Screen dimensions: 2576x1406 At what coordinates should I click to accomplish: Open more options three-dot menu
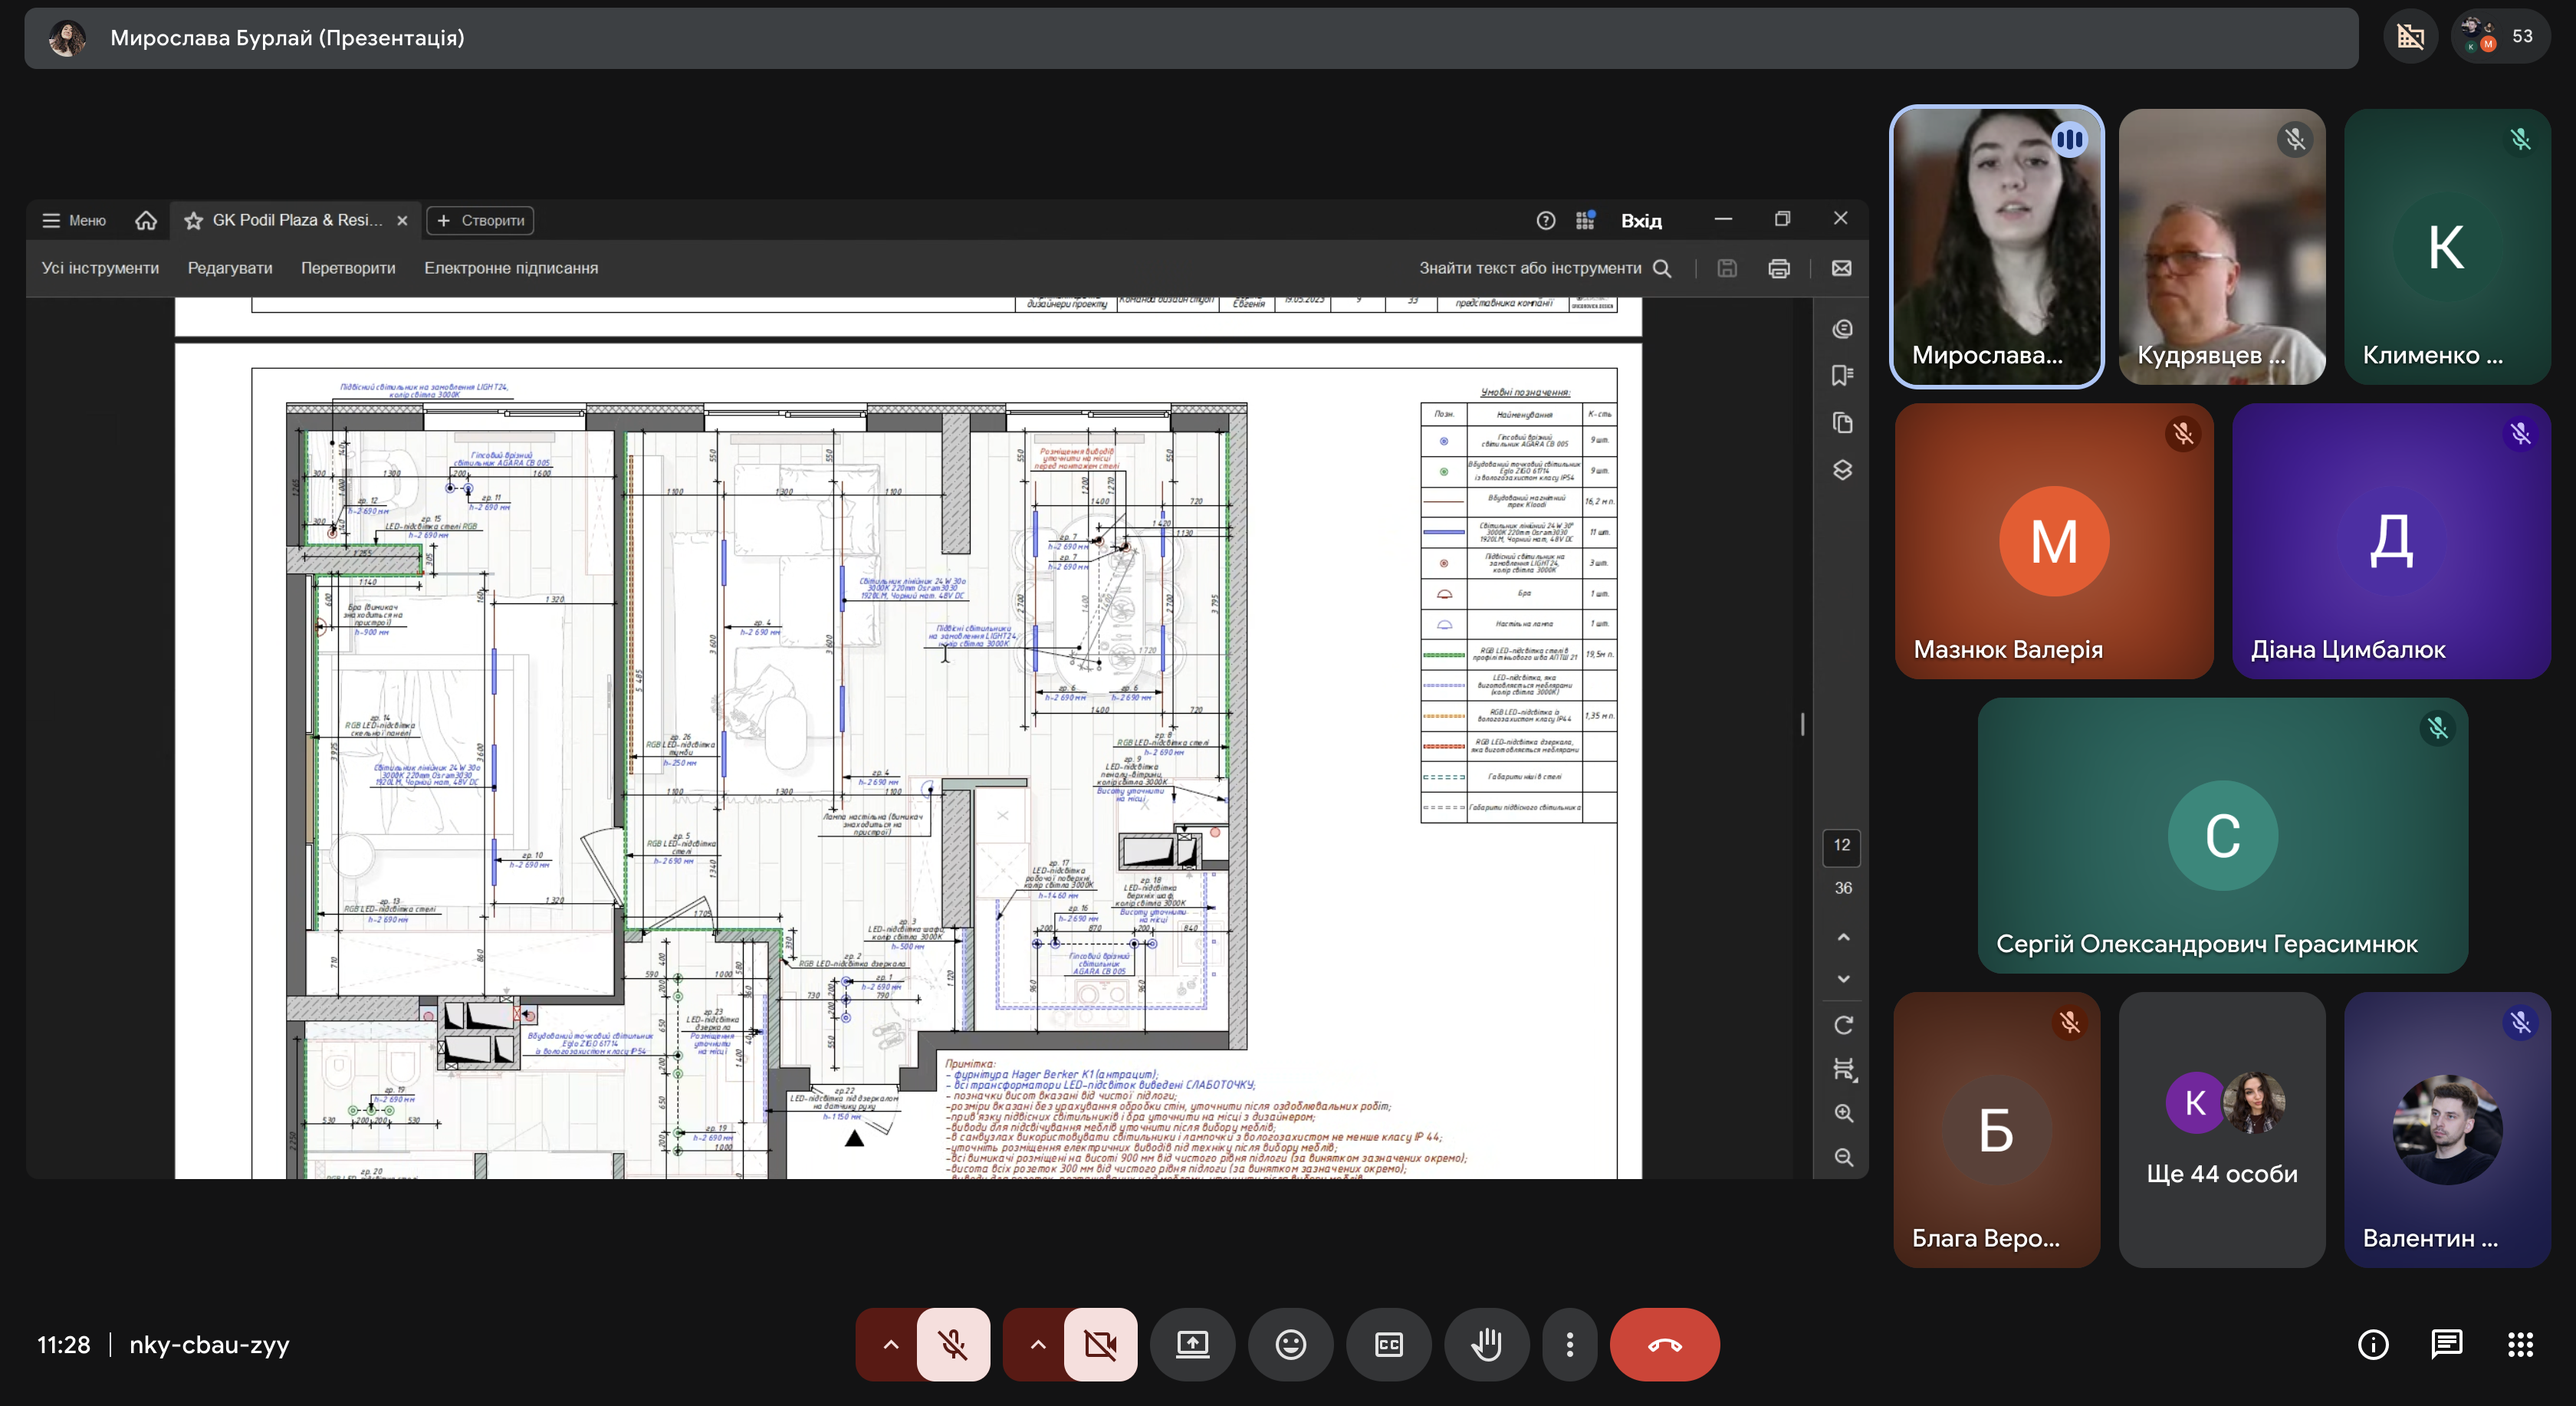[x=1569, y=1344]
